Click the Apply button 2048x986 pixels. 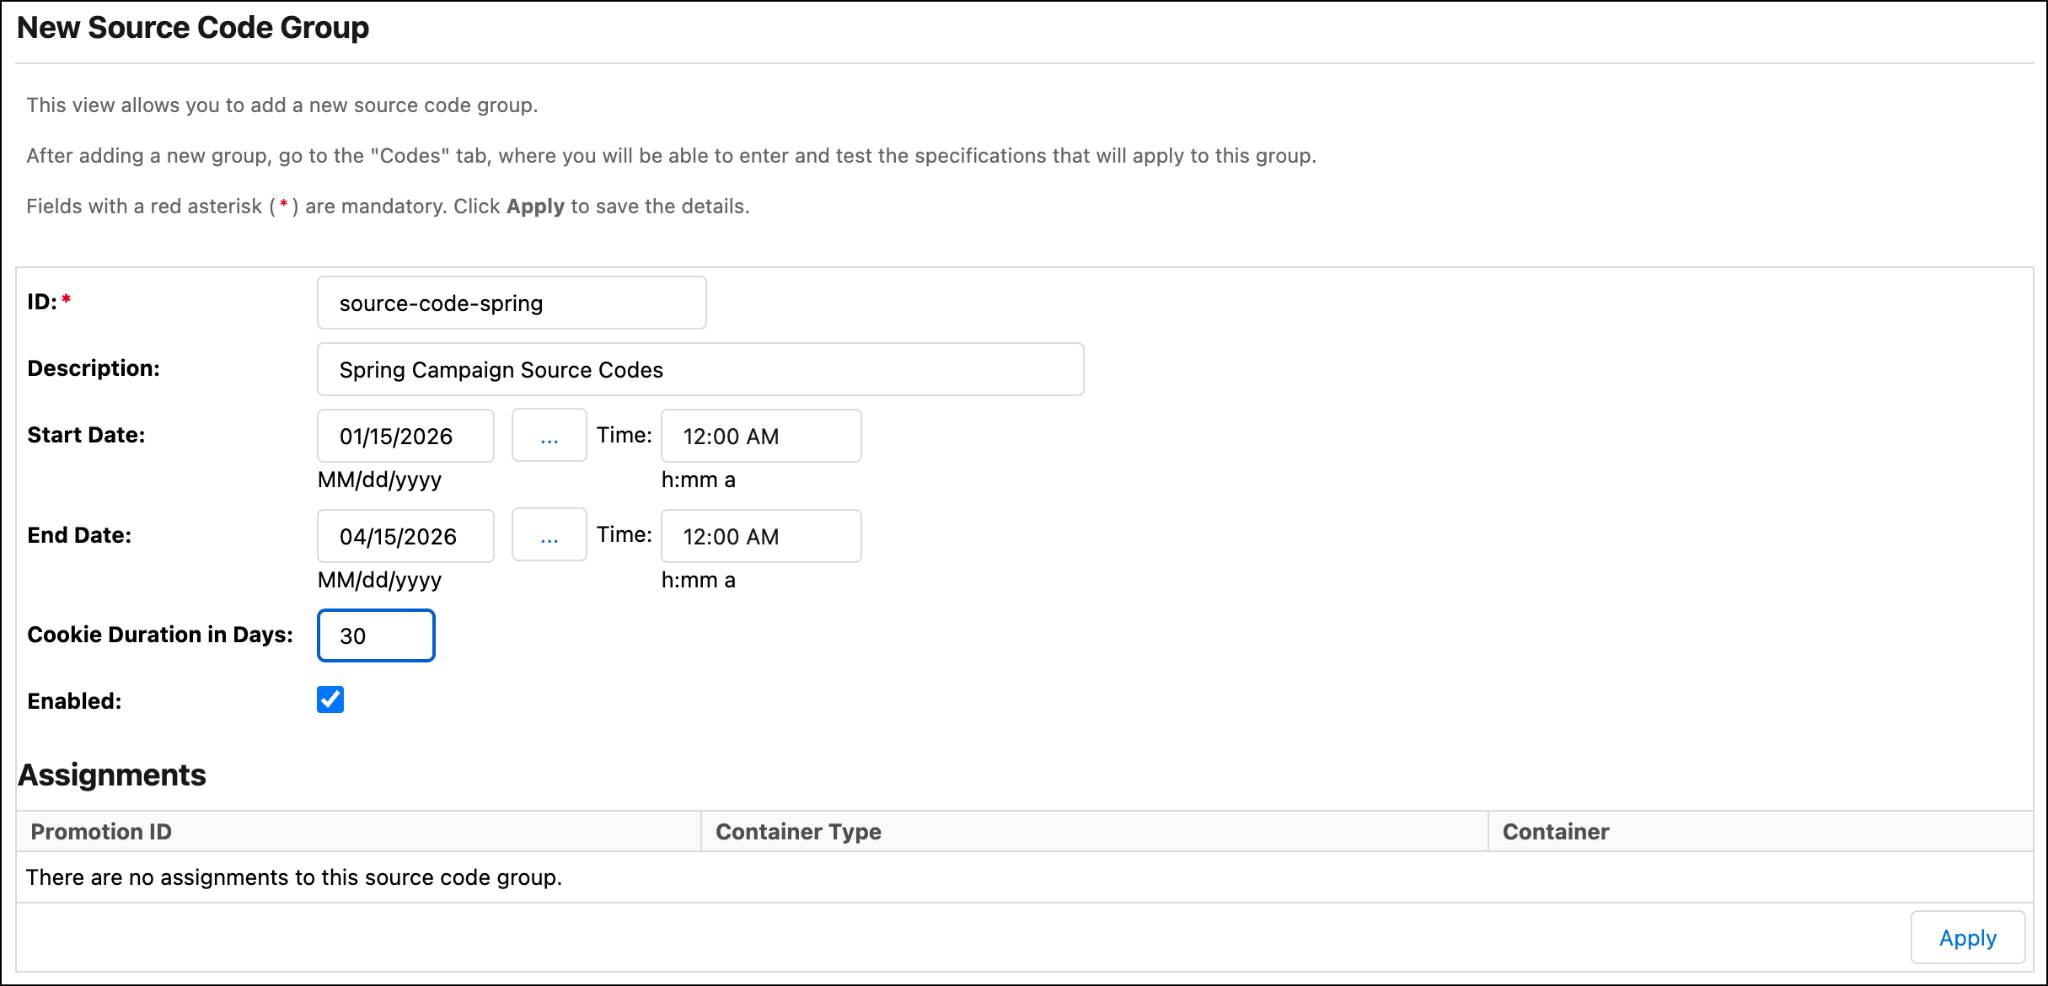(1967, 938)
